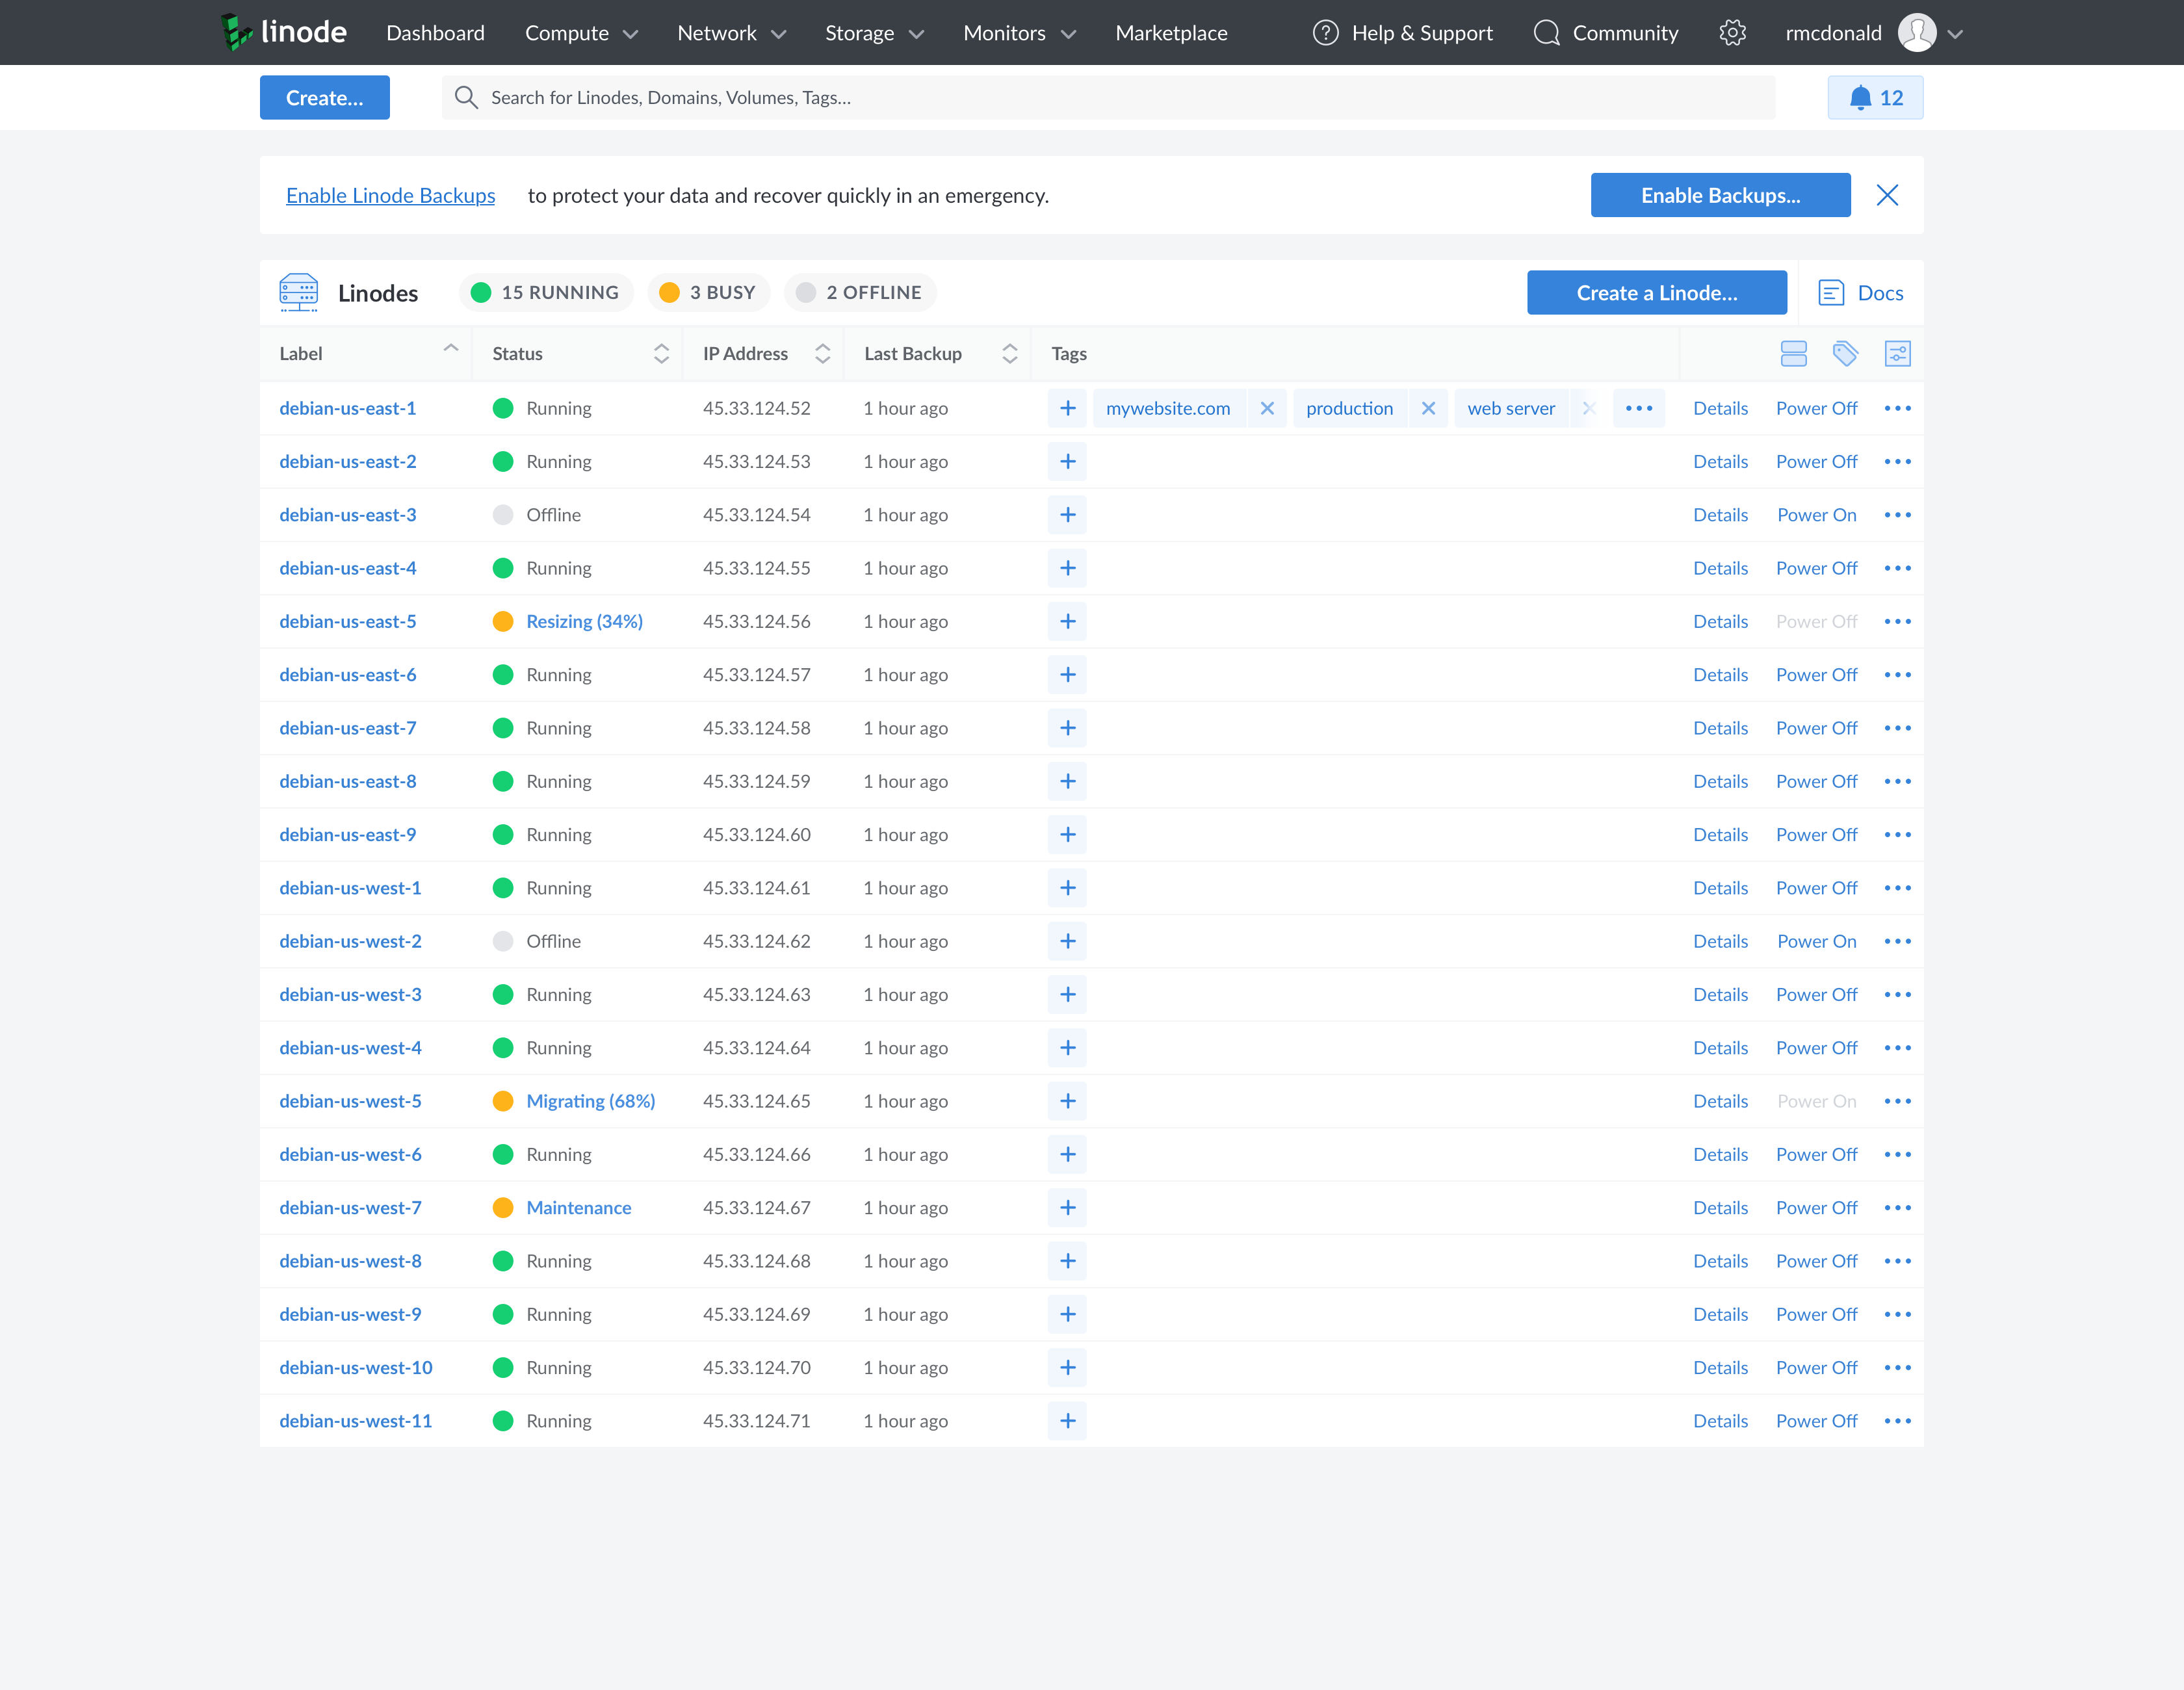The width and height of the screenshot is (2184, 1690).
Task: Add a tag to debian-us-west-2
Action: click(1067, 941)
